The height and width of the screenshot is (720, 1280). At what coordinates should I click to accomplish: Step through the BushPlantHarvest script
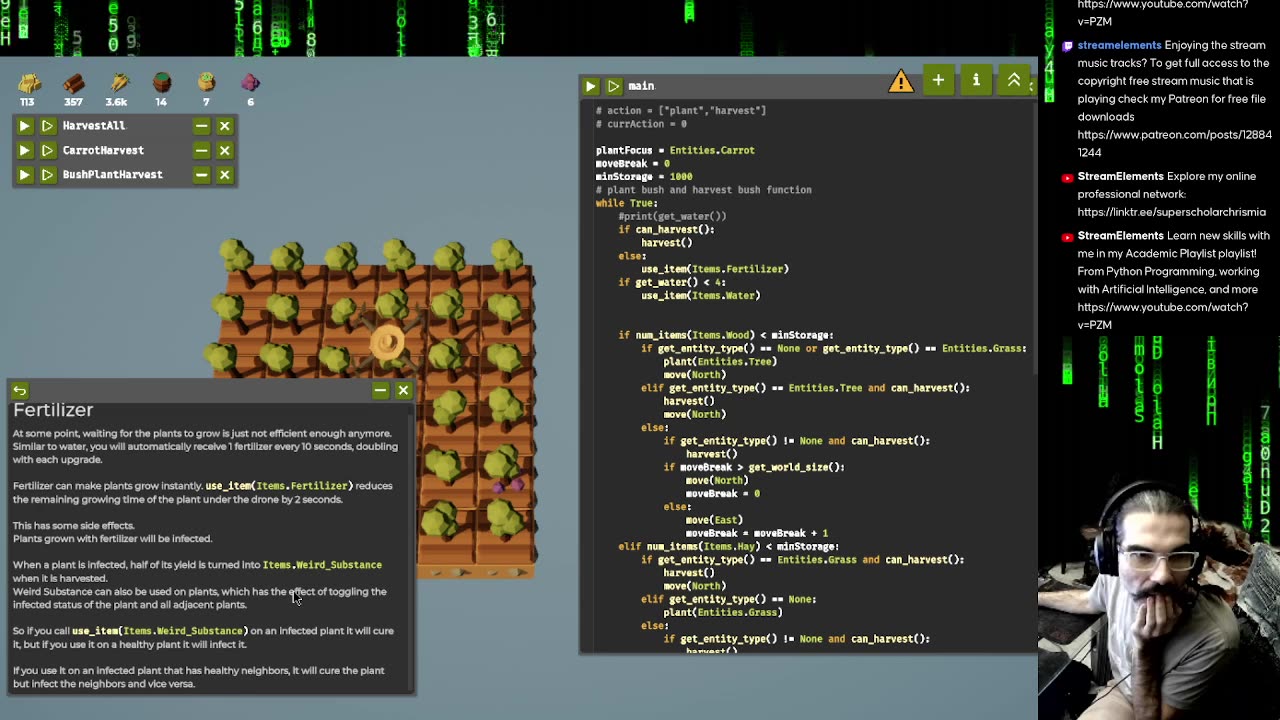pyautogui.click(x=47, y=175)
